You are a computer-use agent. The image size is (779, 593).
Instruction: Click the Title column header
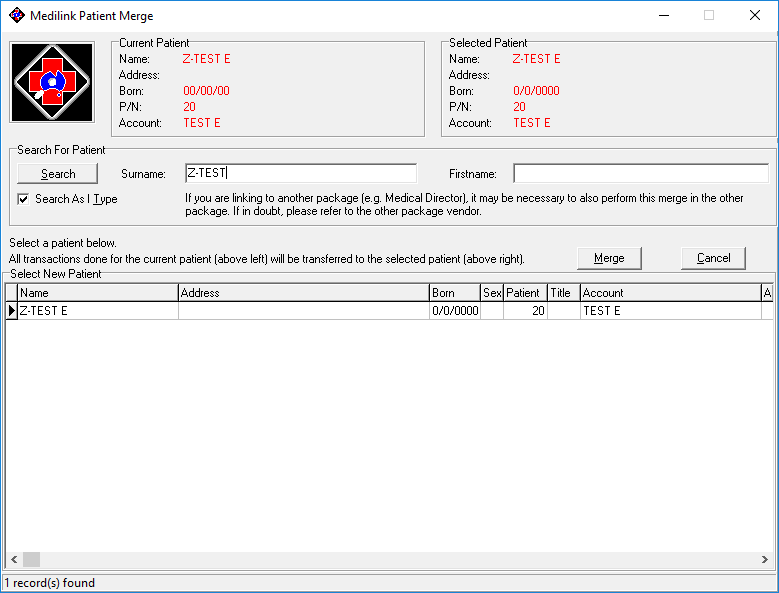coord(564,293)
